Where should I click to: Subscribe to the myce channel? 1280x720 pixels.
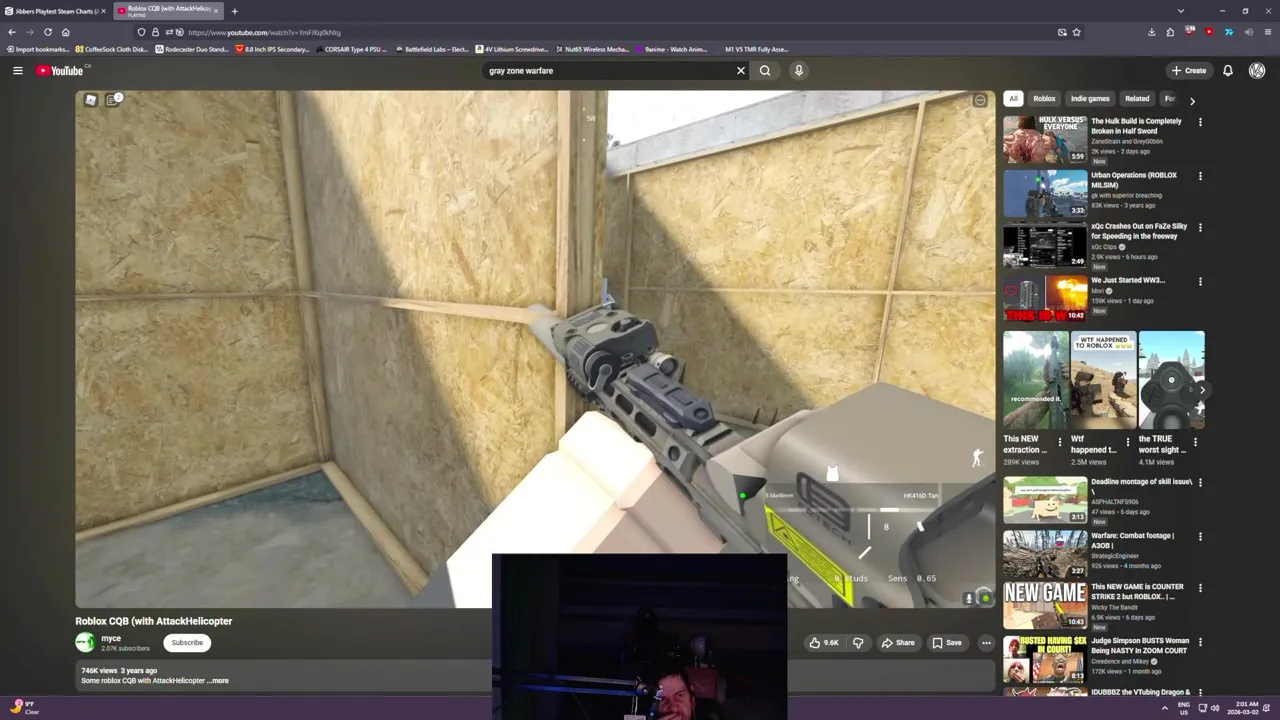187,643
